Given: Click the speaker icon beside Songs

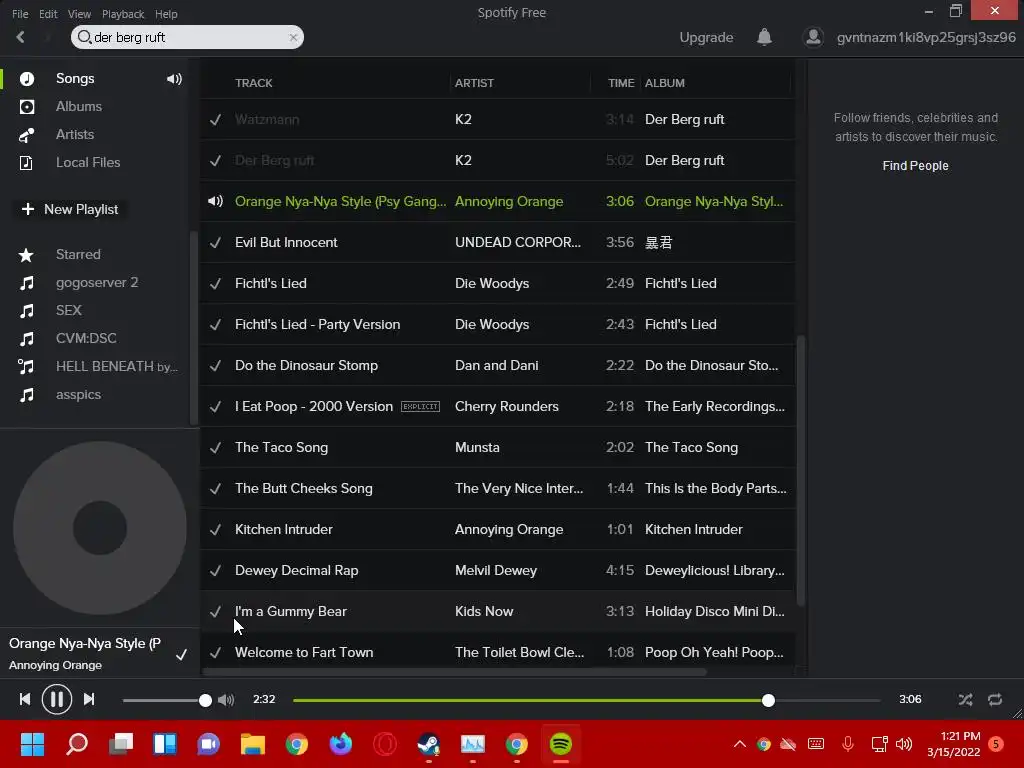Looking at the screenshot, I should [x=174, y=79].
